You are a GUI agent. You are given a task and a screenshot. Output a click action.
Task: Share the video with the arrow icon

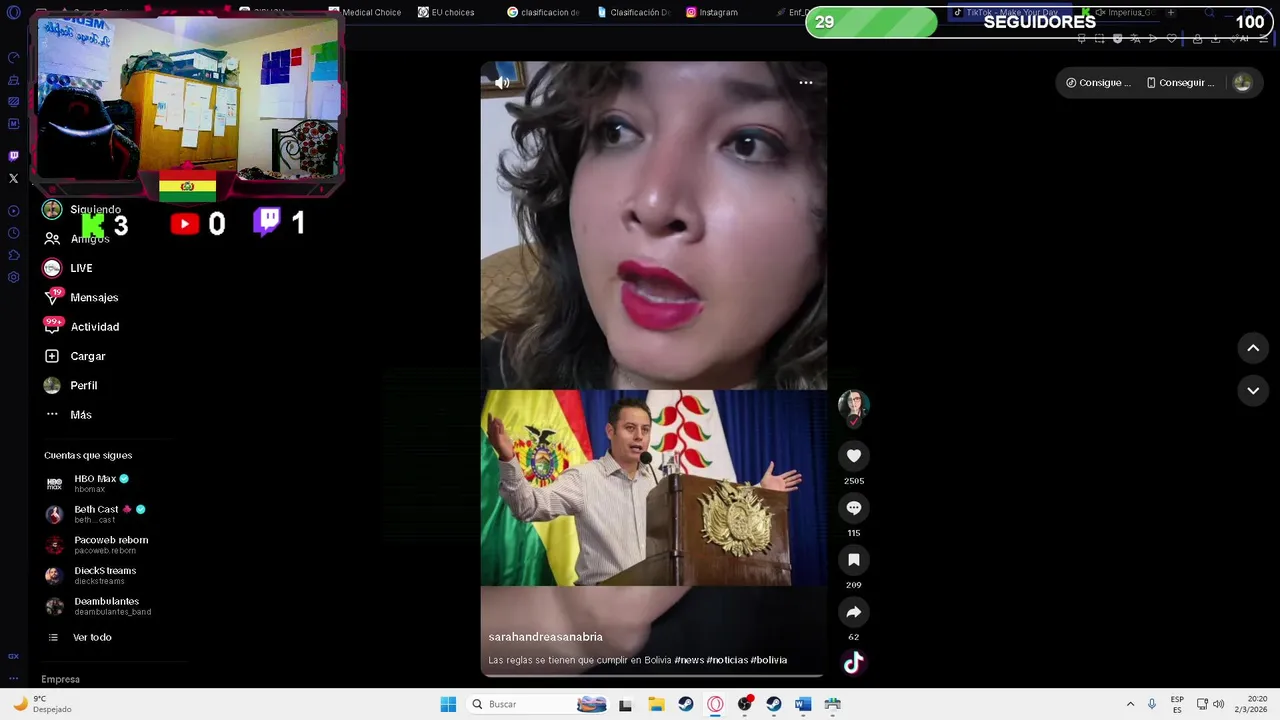(854, 612)
